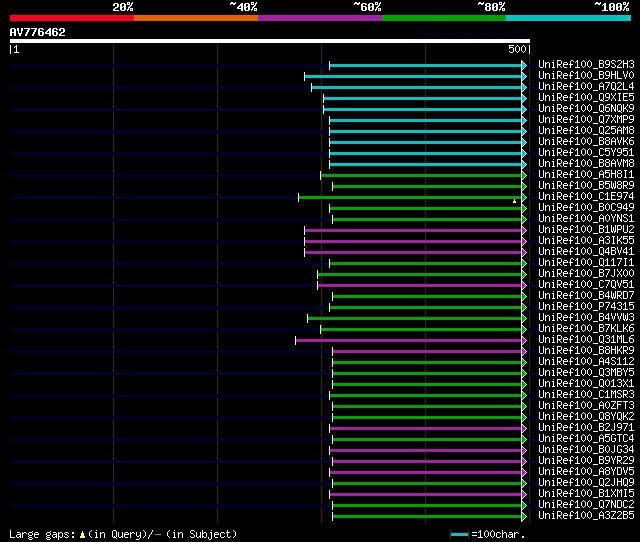Click the cyan 100char scale legend bar

460,534
